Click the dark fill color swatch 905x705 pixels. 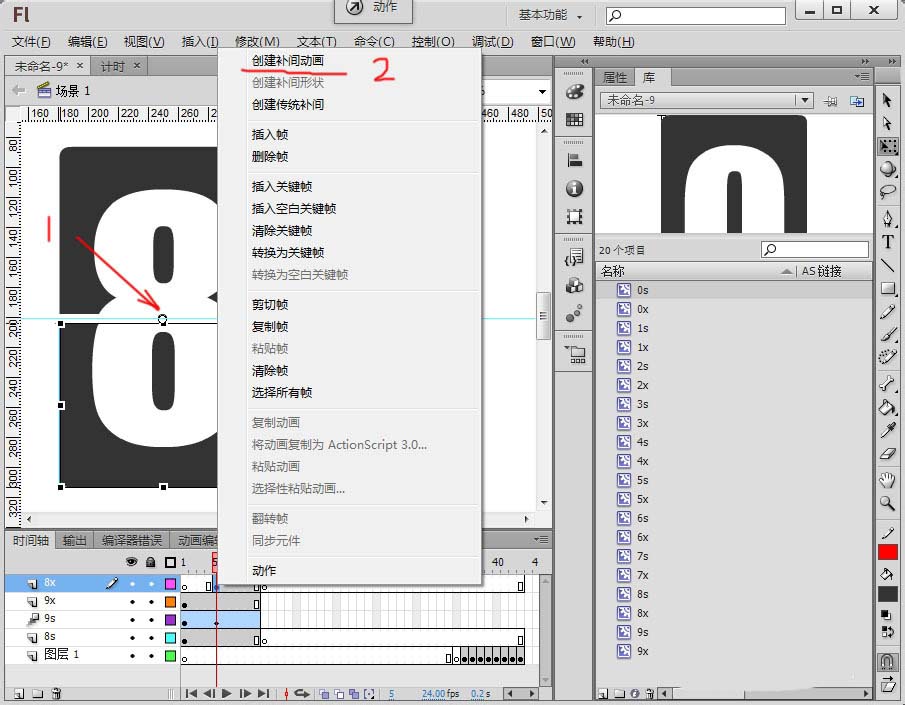pos(888,594)
